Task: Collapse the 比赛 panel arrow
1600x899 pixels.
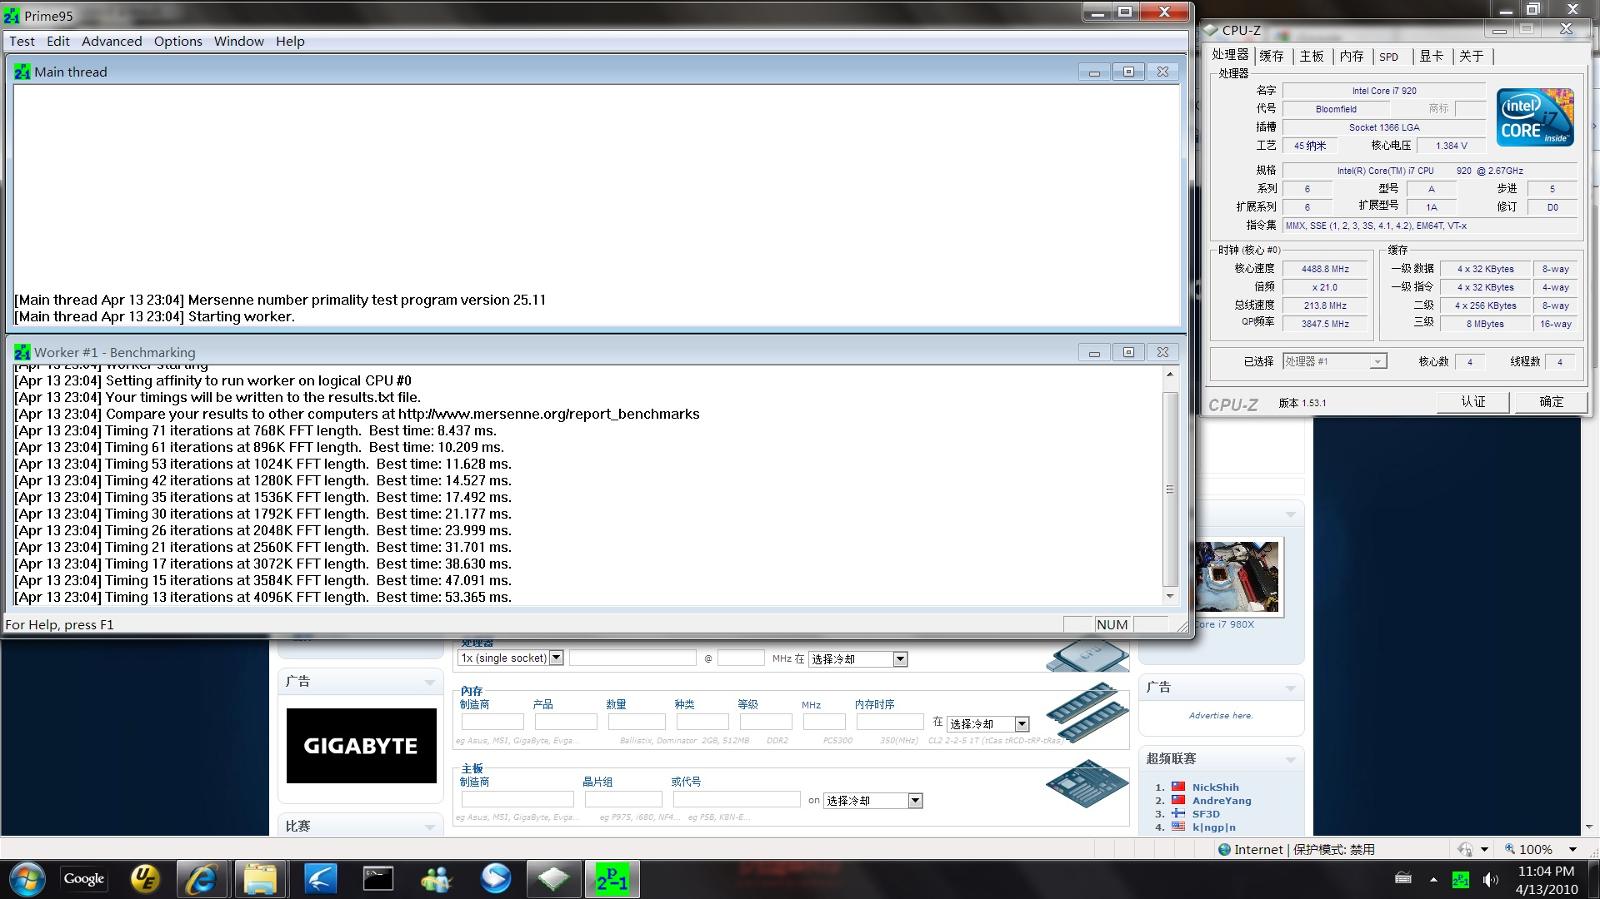Action: [430, 827]
